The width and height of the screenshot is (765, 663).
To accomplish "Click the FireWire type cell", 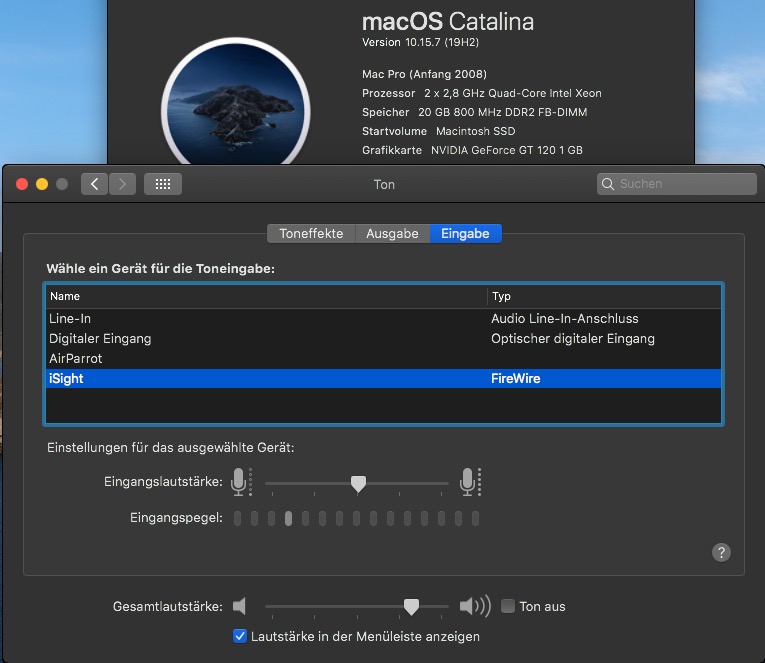I will point(515,379).
